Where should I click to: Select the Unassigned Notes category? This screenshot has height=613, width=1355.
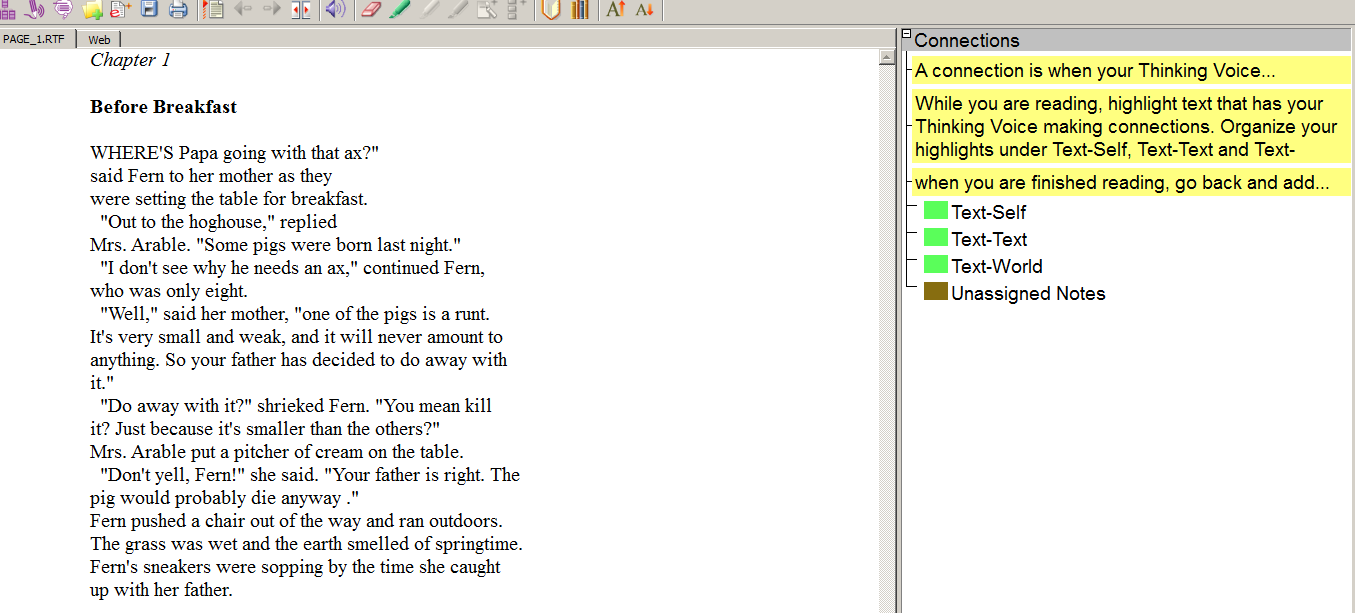[x=1028, y=293]
